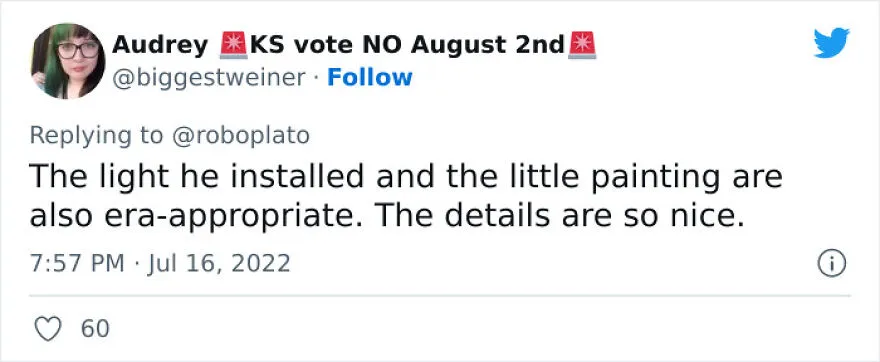This screenshot has width=880, height=362.
Task: Open the @biggestweiner handle
Action: pos(209,78)
